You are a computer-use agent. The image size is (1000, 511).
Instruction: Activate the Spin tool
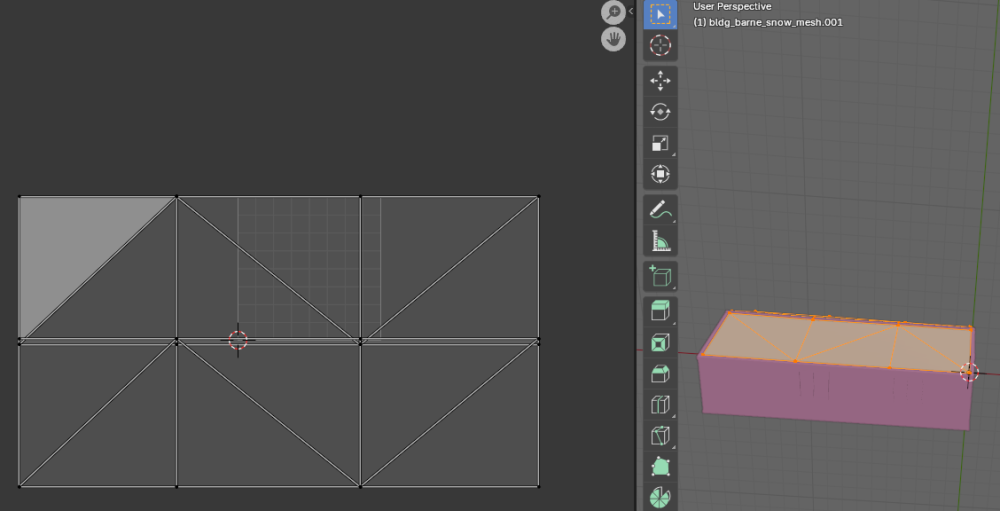click(660, 497)
